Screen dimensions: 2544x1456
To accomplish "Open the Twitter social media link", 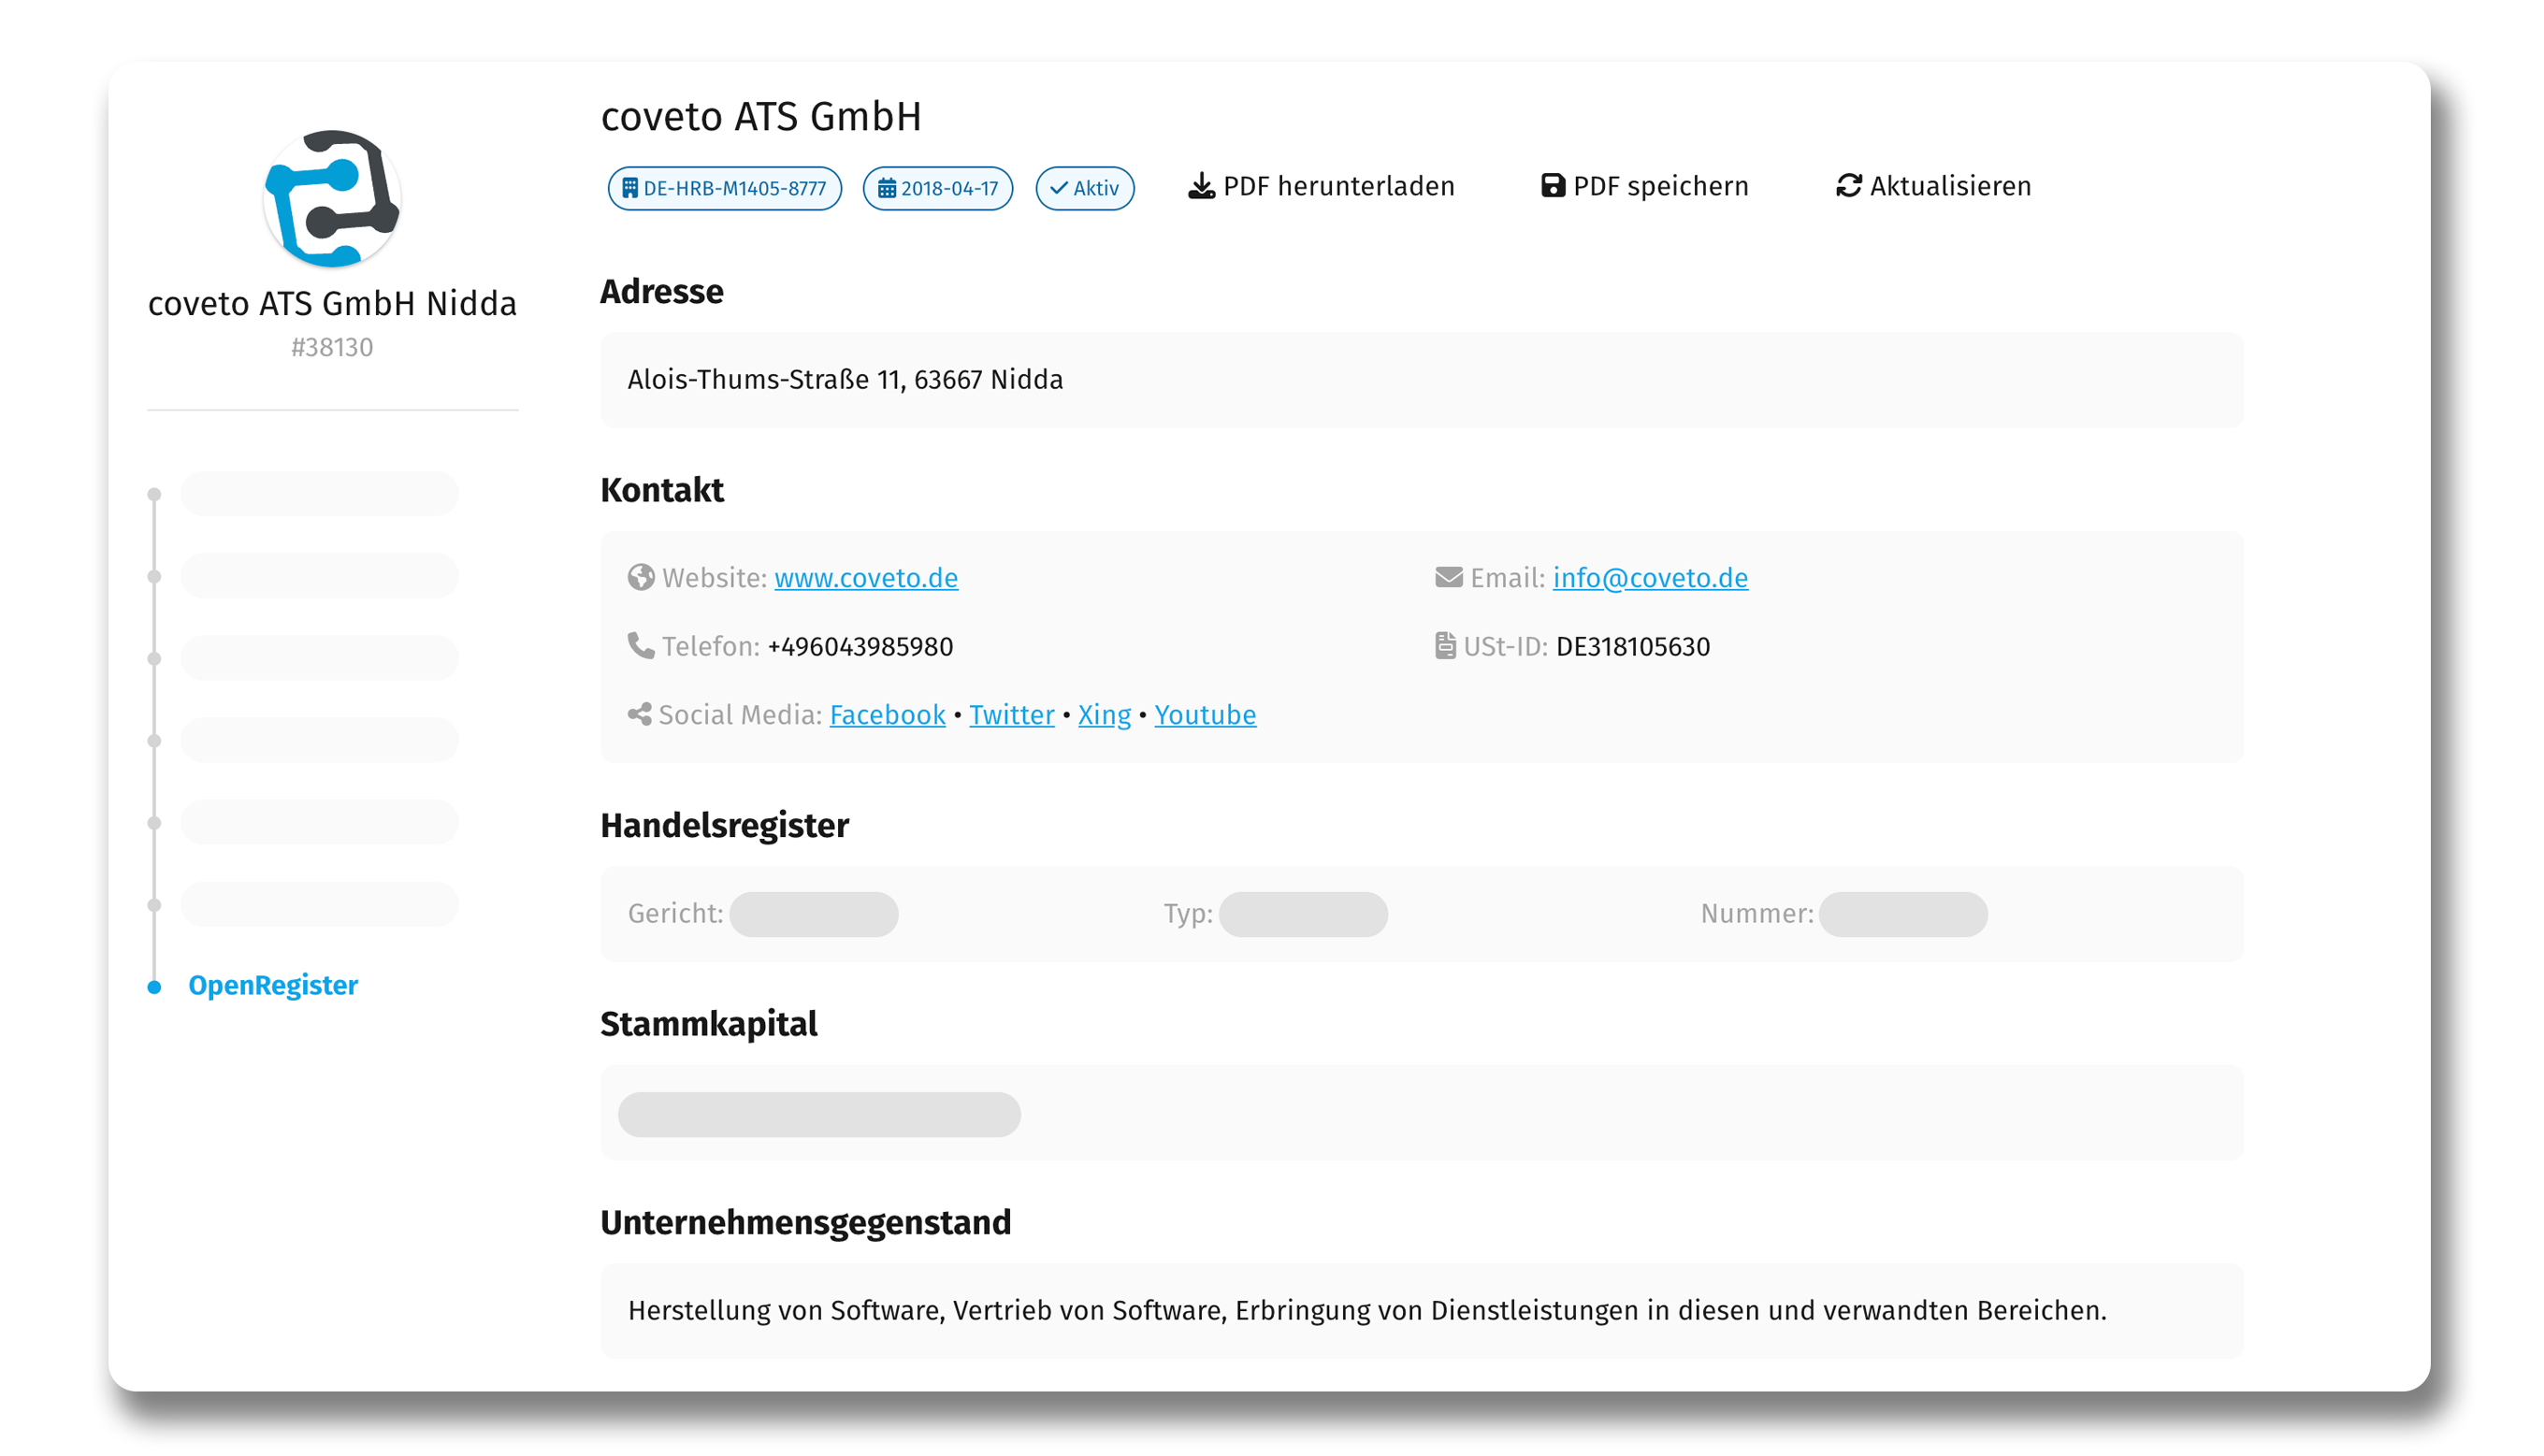I will click(1011, 715).
